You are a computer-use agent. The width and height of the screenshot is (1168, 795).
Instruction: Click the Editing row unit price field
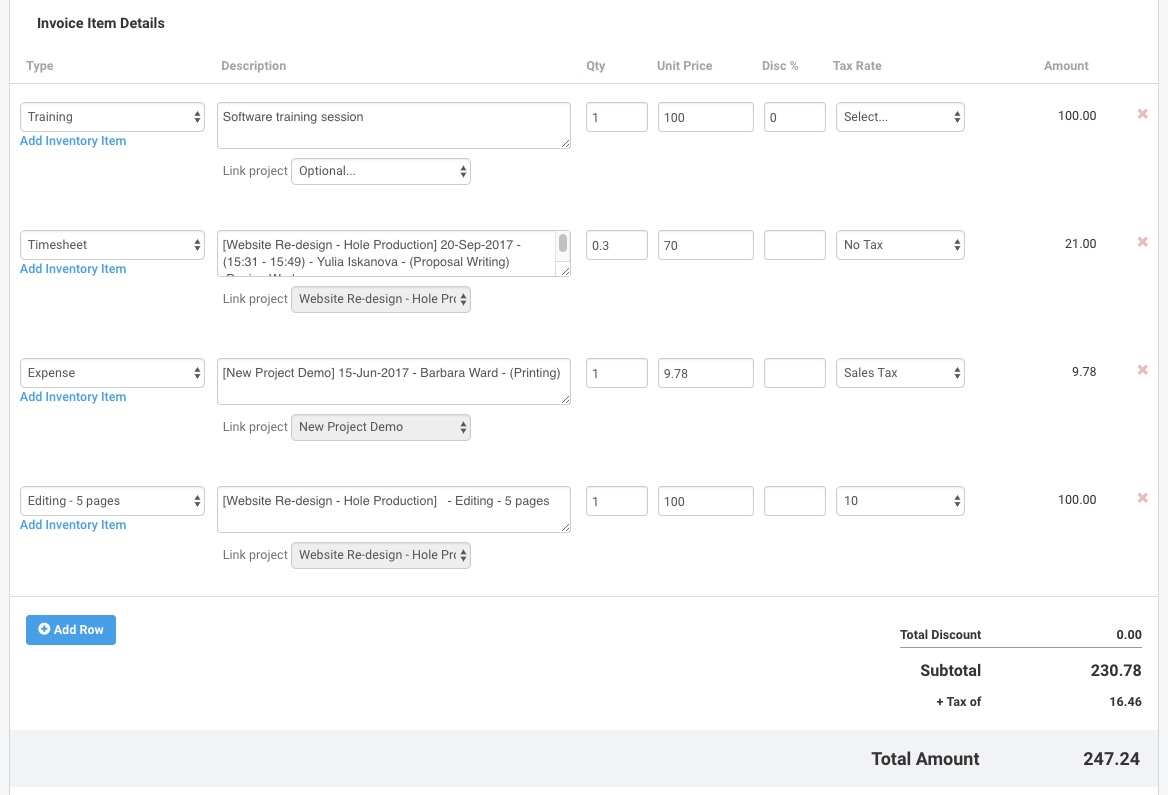pyautogui.click(x=705, y=501)
